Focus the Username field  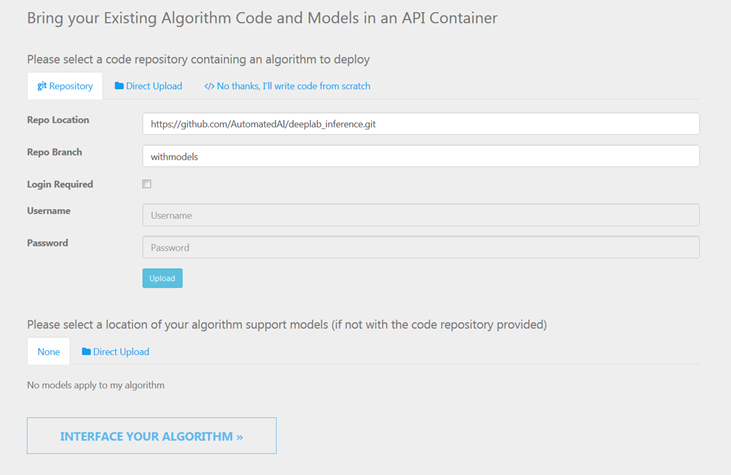pyautogui.click(x=421, y=215)
